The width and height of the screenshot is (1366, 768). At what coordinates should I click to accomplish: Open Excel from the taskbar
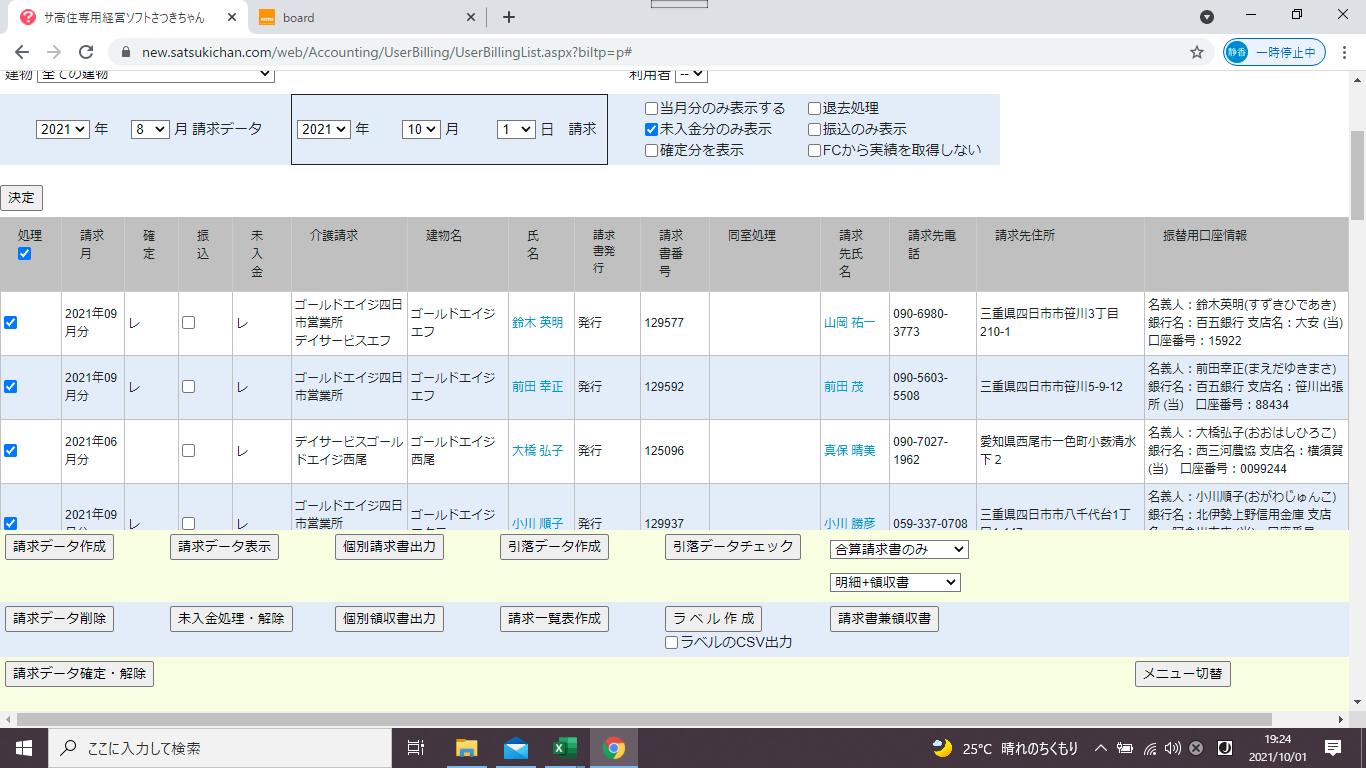coord(565,748)
